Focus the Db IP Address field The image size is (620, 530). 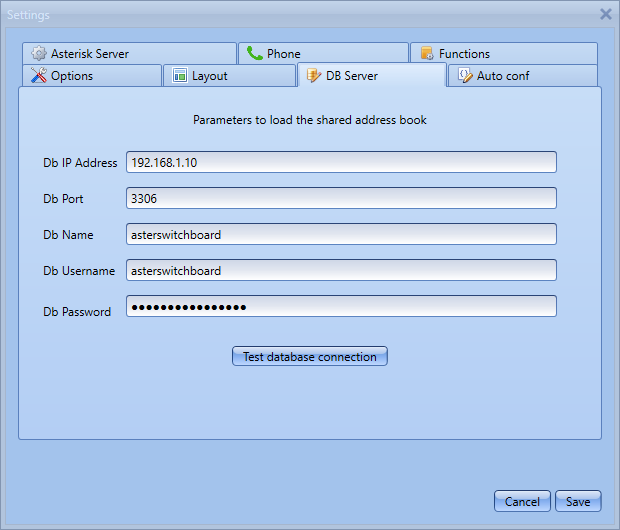pos(341,162)
